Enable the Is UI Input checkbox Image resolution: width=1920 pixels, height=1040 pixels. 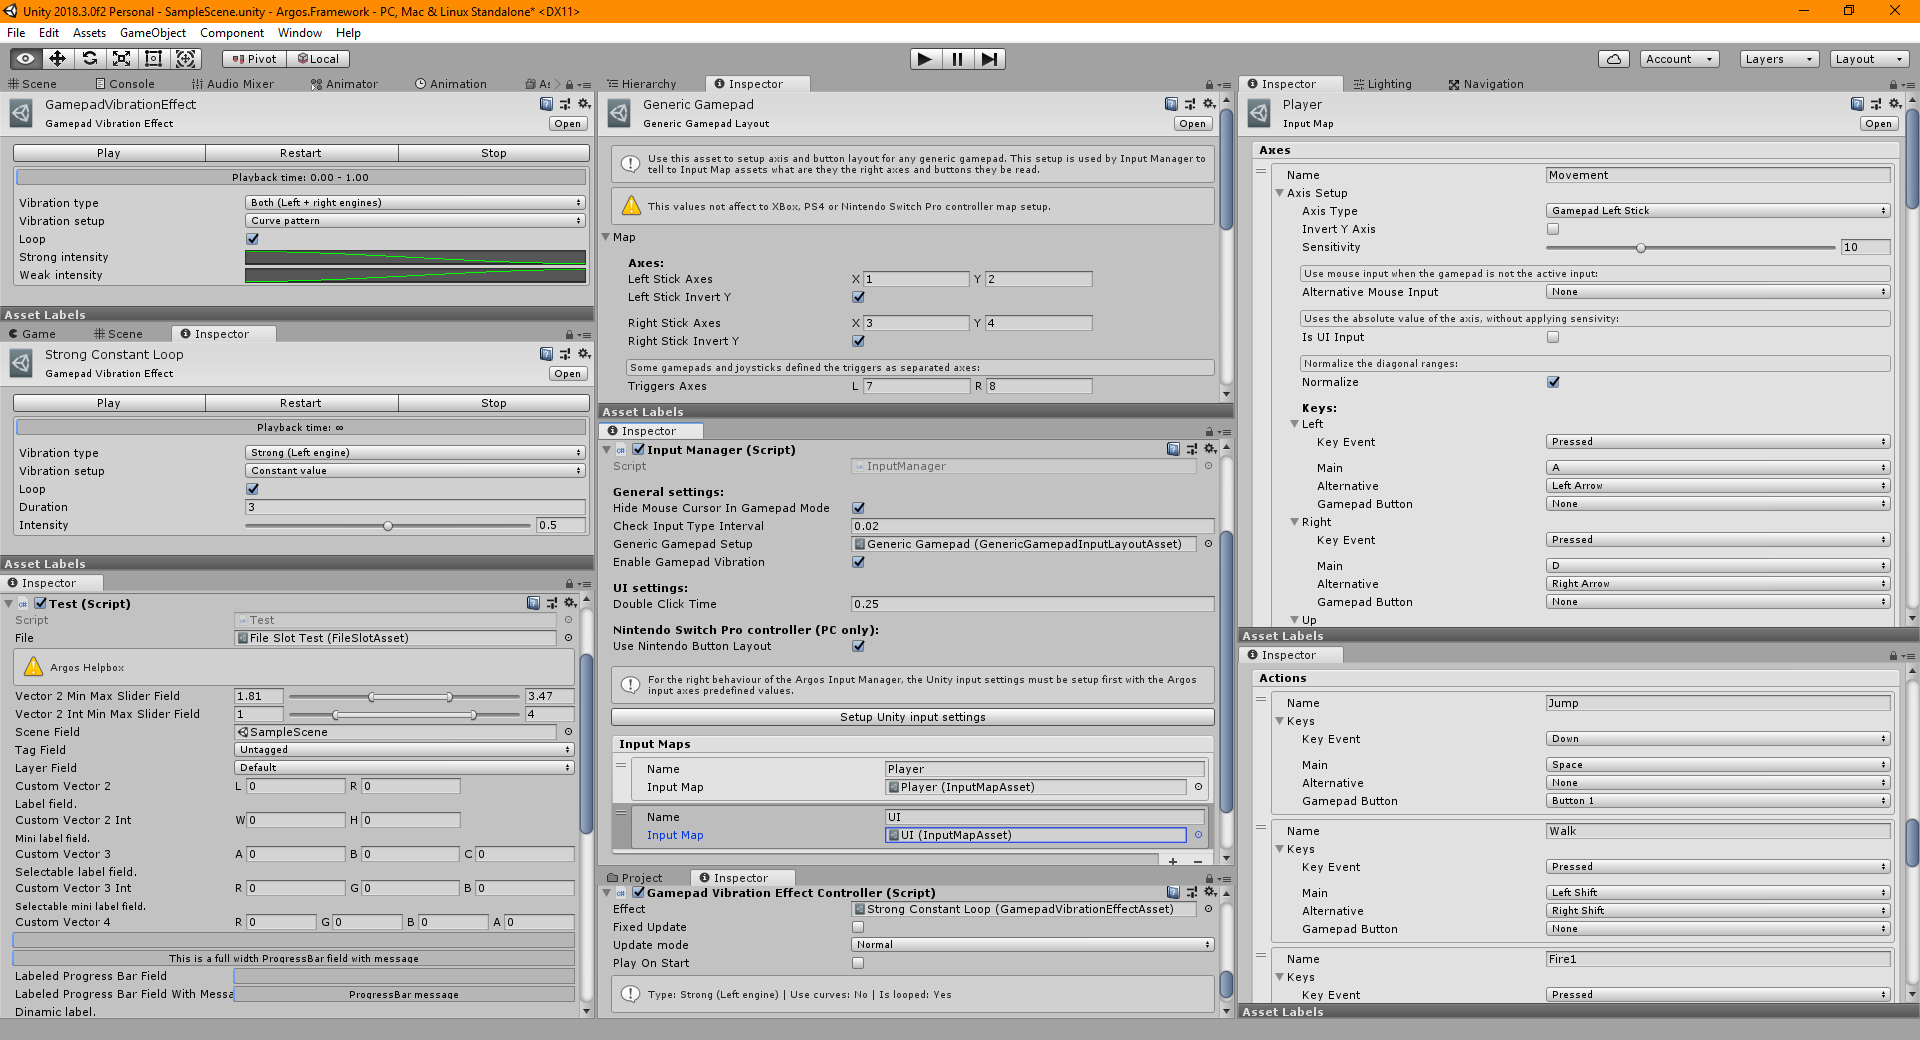(1552, 337)
